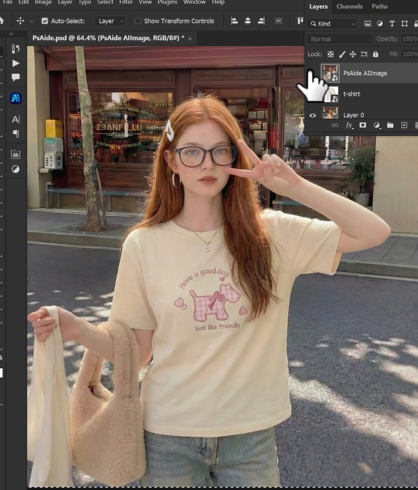Select the Layer 0 thumbnail
418x490 pixels.
coord(330,113)
